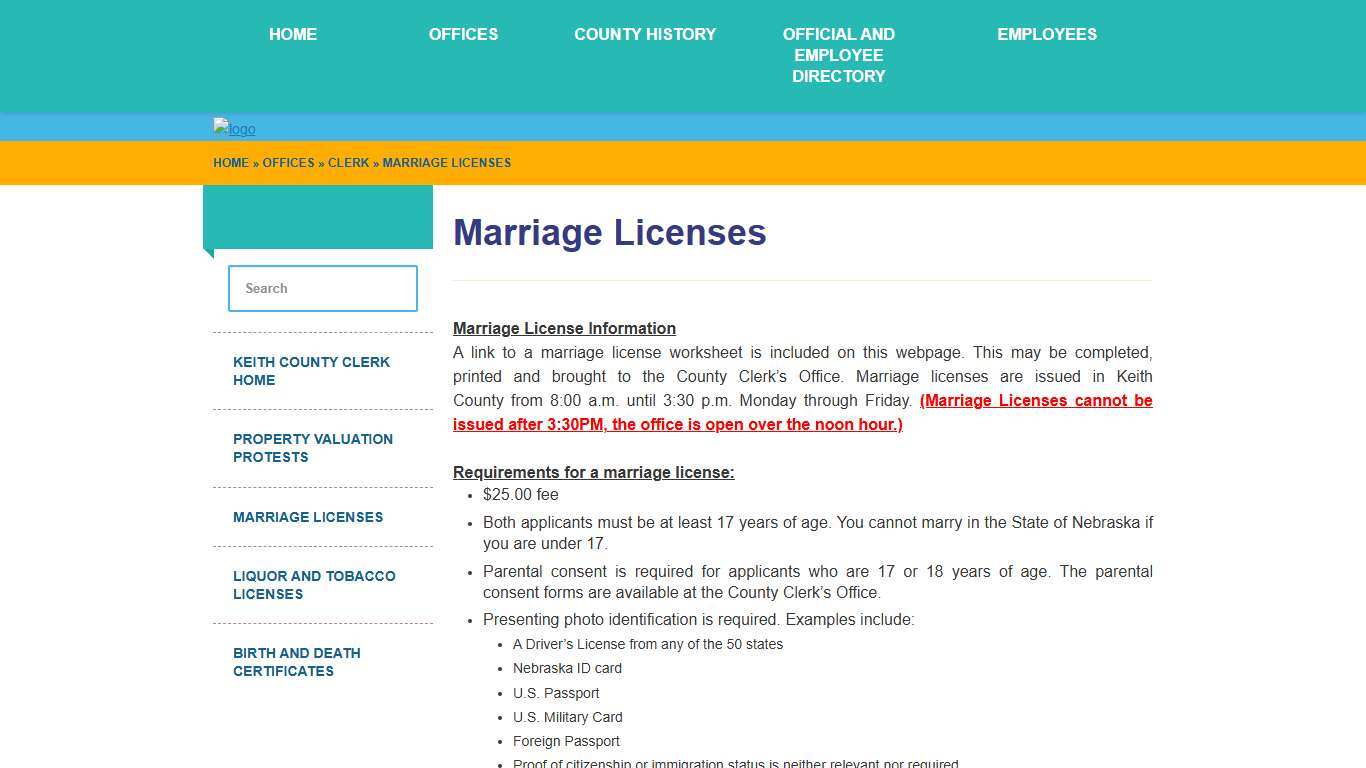Select MARRIAGE LICENSES in the sidebar
This screenshot has height=768, width=1366.
[x=308, y=517]
